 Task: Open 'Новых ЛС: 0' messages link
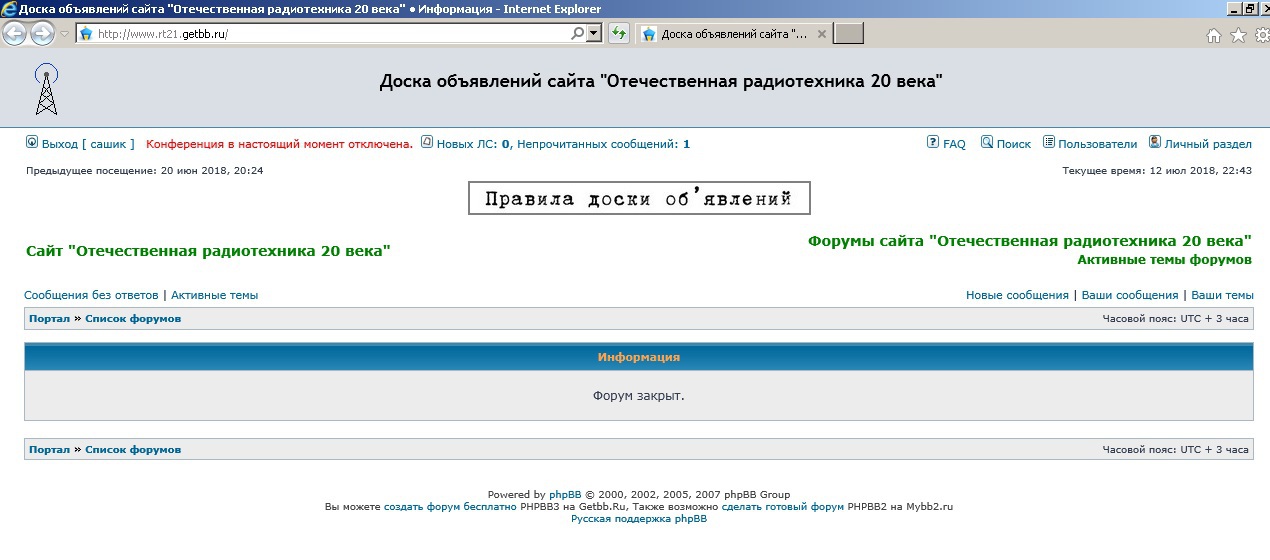point(474,144)
